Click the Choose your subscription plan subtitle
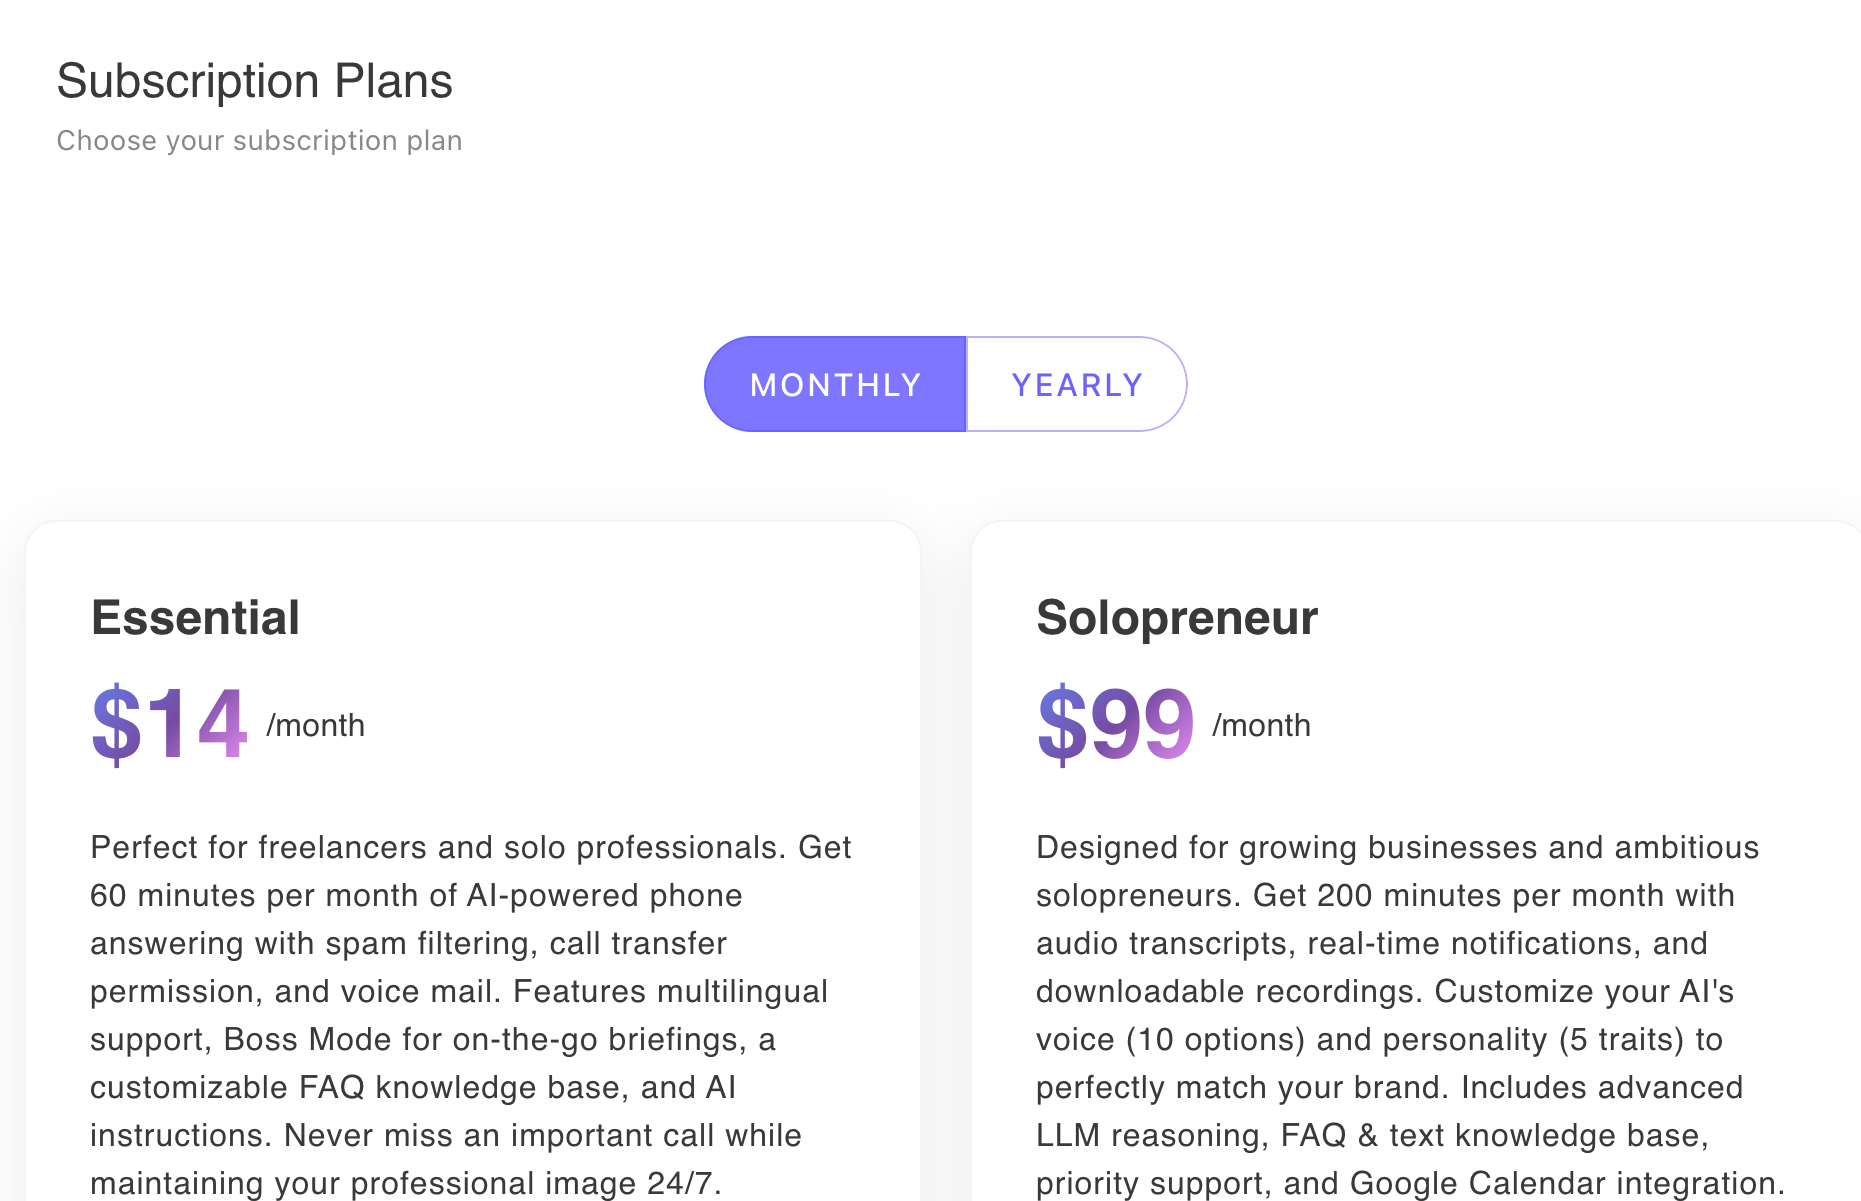Viewport: 1861px width, 1201px height. [260, 140]
